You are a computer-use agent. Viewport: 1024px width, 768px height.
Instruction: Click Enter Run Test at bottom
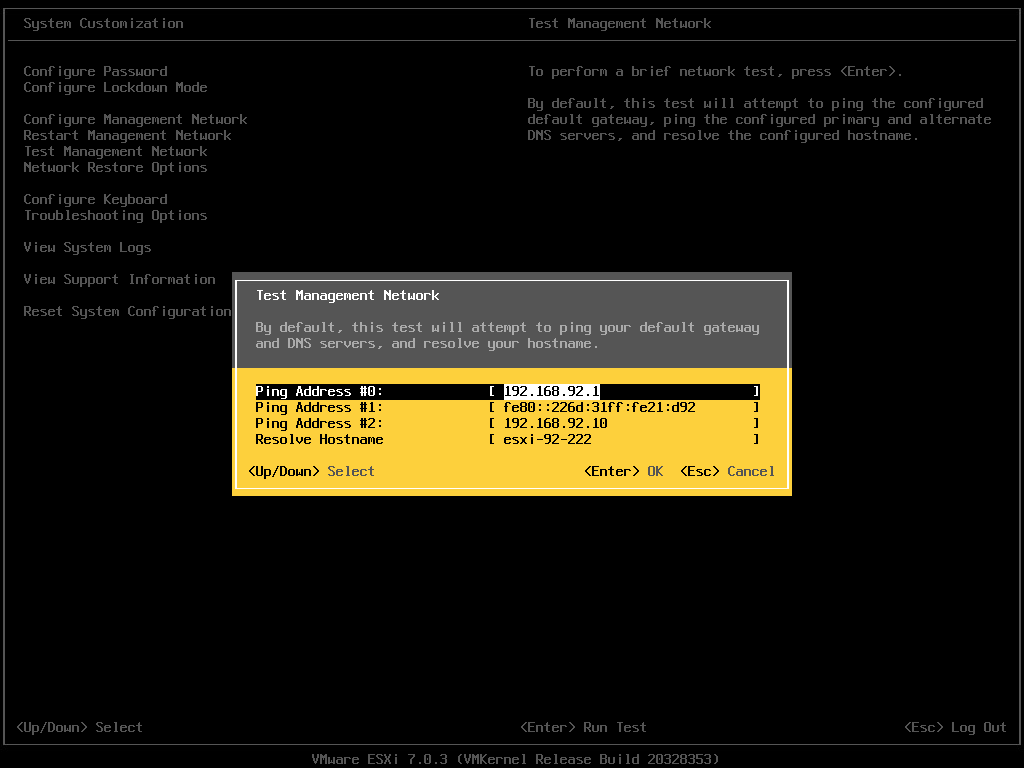coord(583,727)
